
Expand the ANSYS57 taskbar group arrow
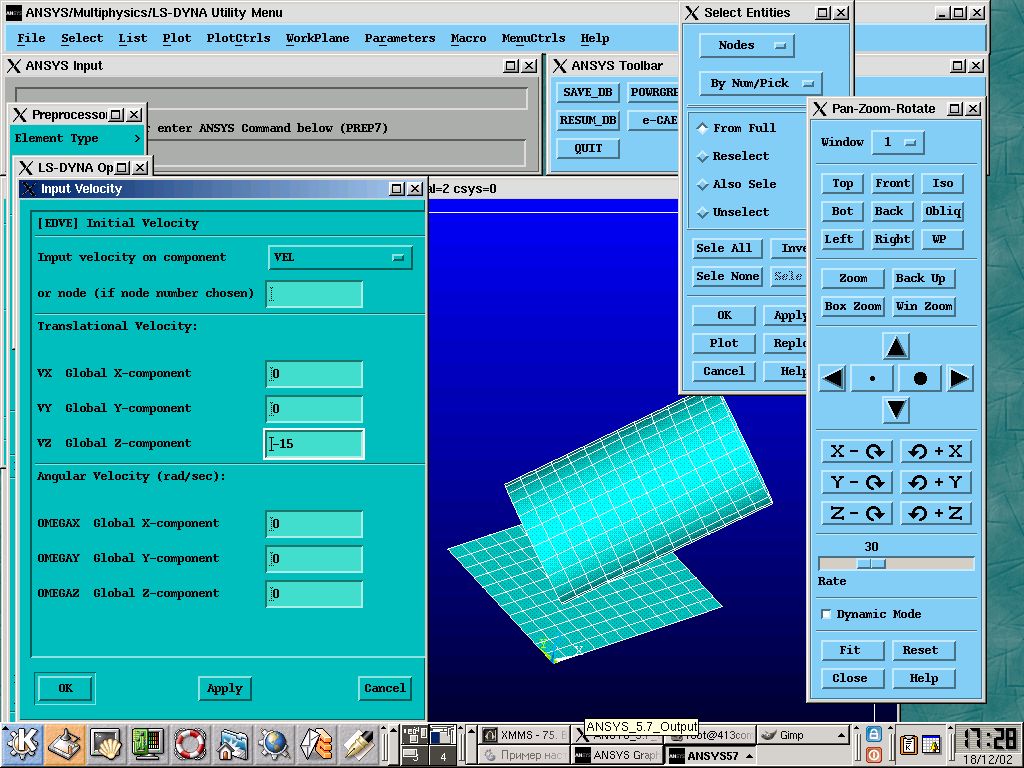click(750, 756)
